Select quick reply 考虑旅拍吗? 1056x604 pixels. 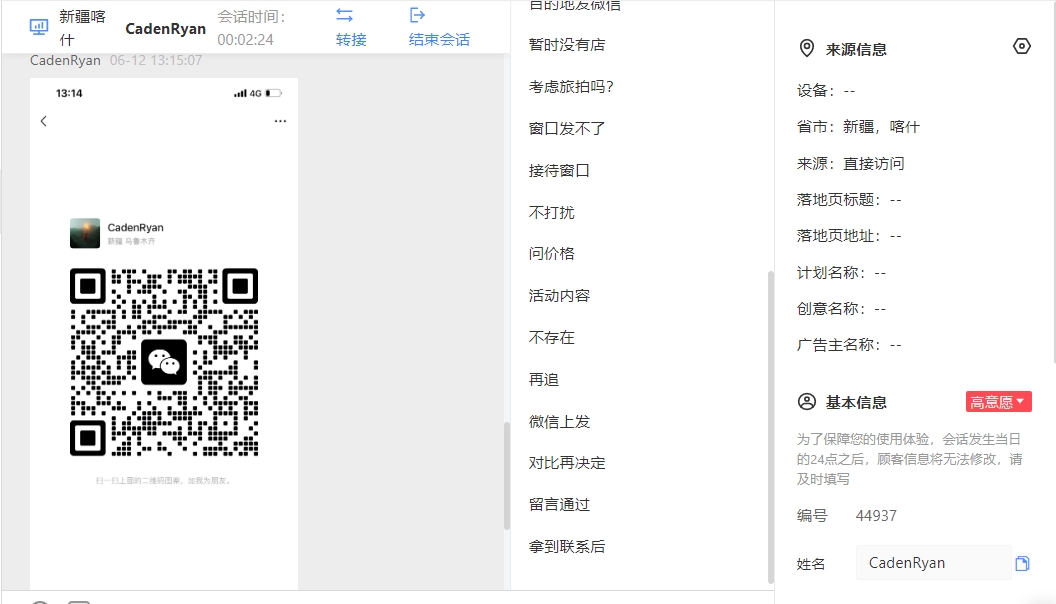pyautogui.click(x=571, y=87)
